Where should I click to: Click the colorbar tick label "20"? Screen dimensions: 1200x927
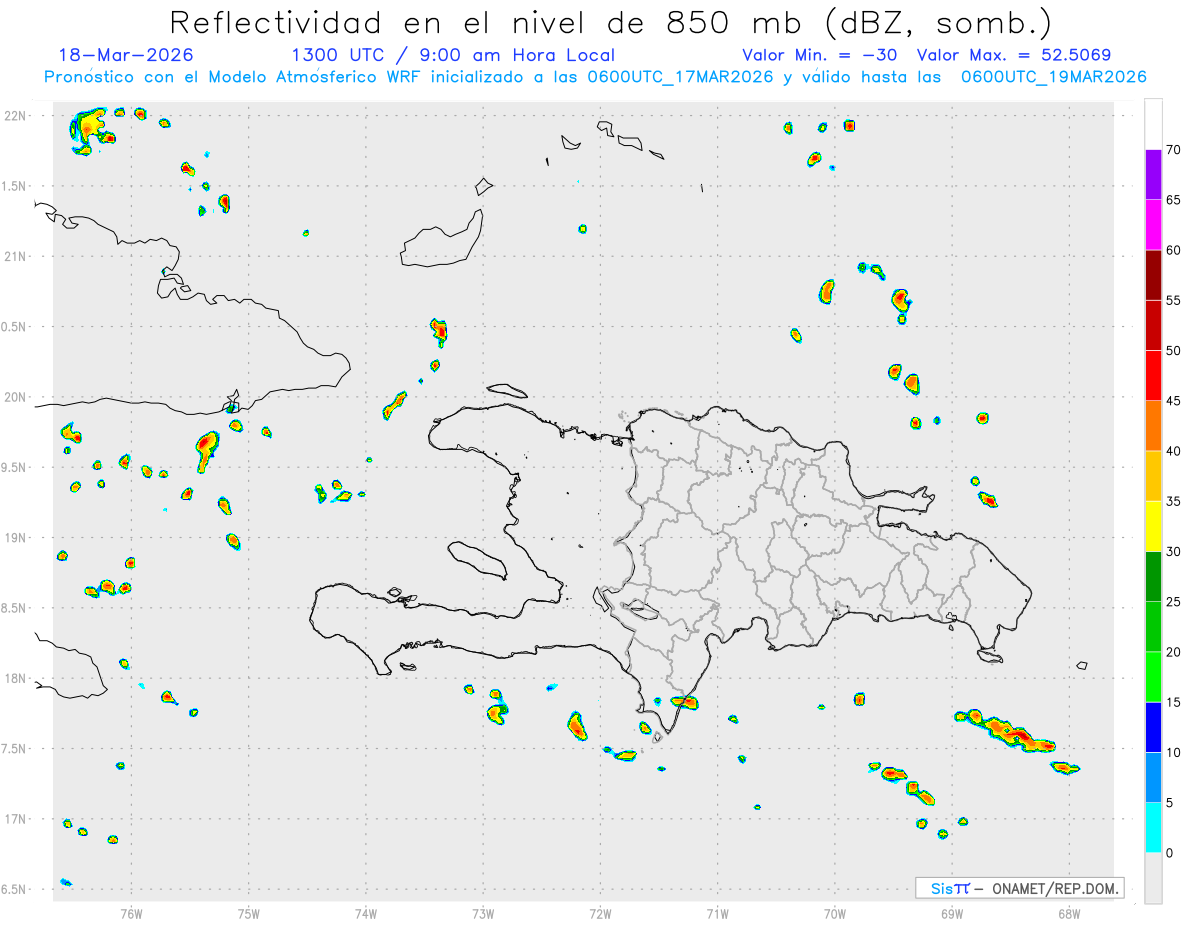click(1173, 652)
